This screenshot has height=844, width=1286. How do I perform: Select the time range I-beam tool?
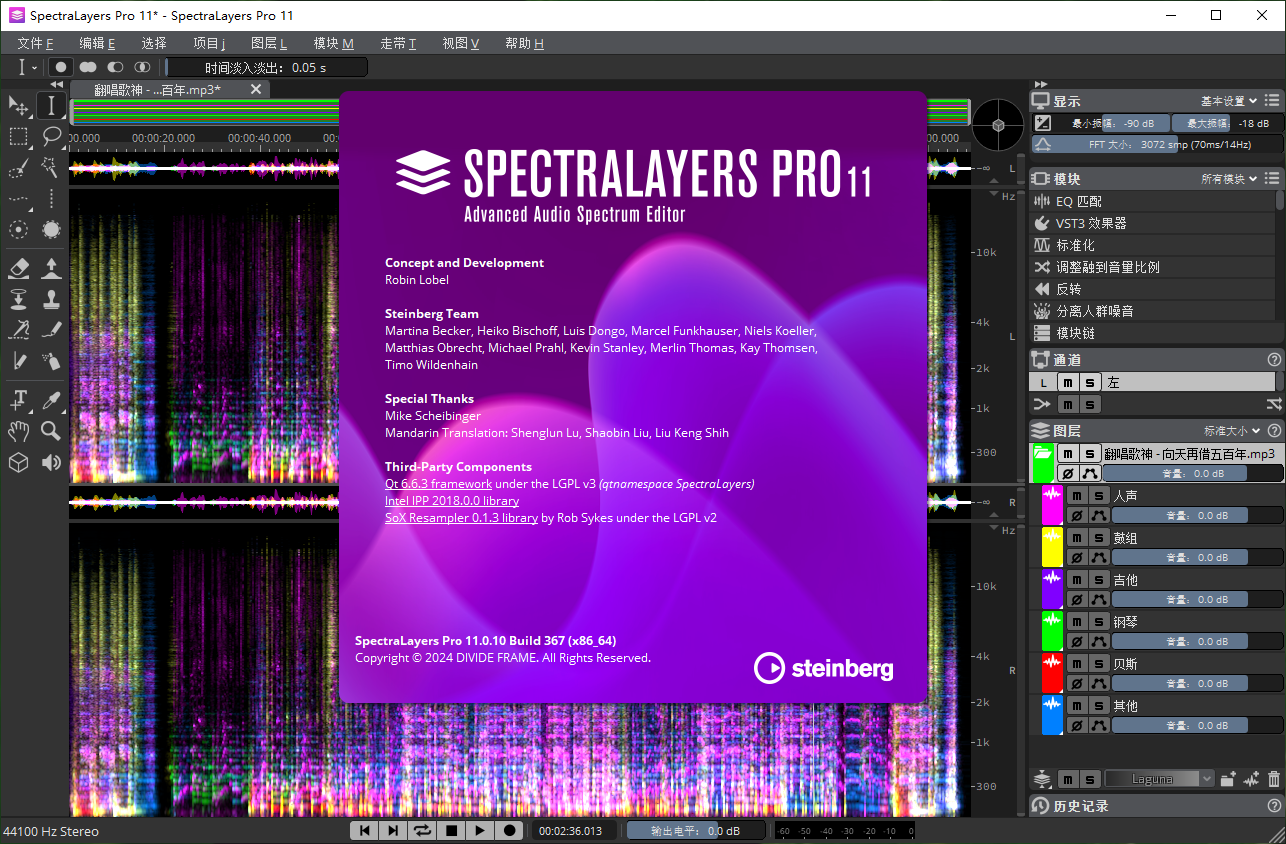pyautogui.click(x=51, y=105)
